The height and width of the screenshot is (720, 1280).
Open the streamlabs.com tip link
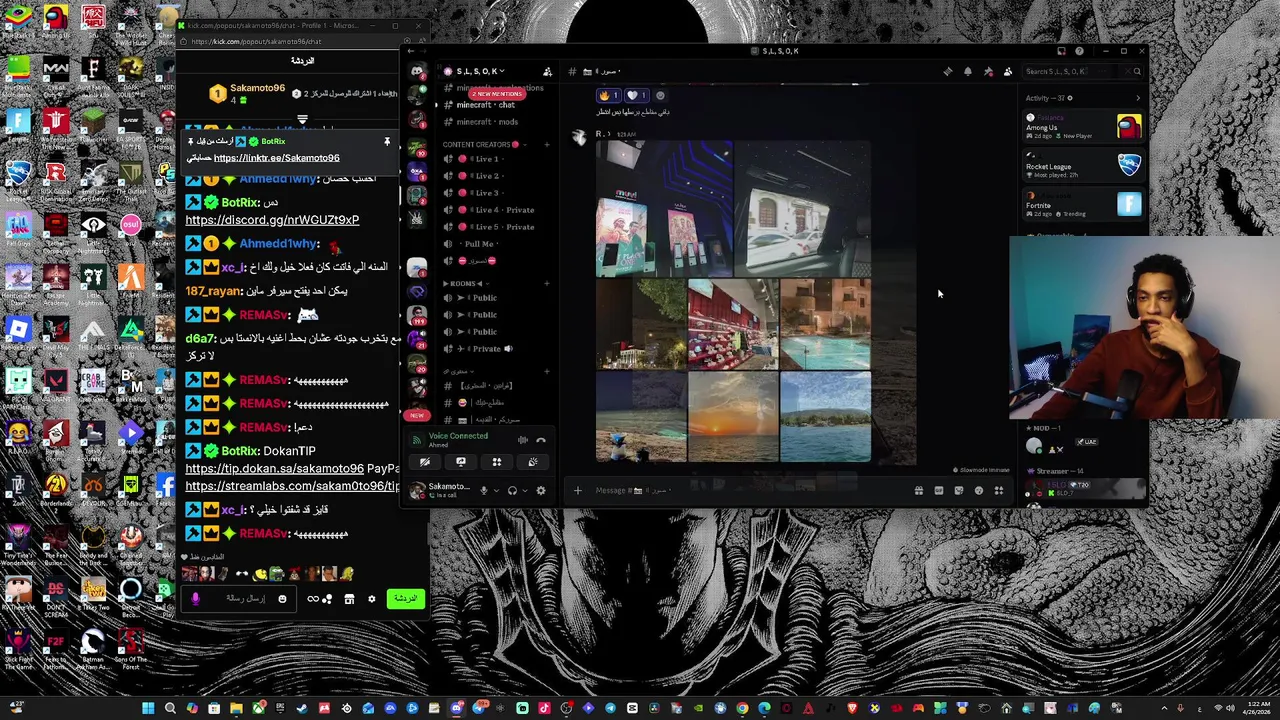click(x=292, y=486)
